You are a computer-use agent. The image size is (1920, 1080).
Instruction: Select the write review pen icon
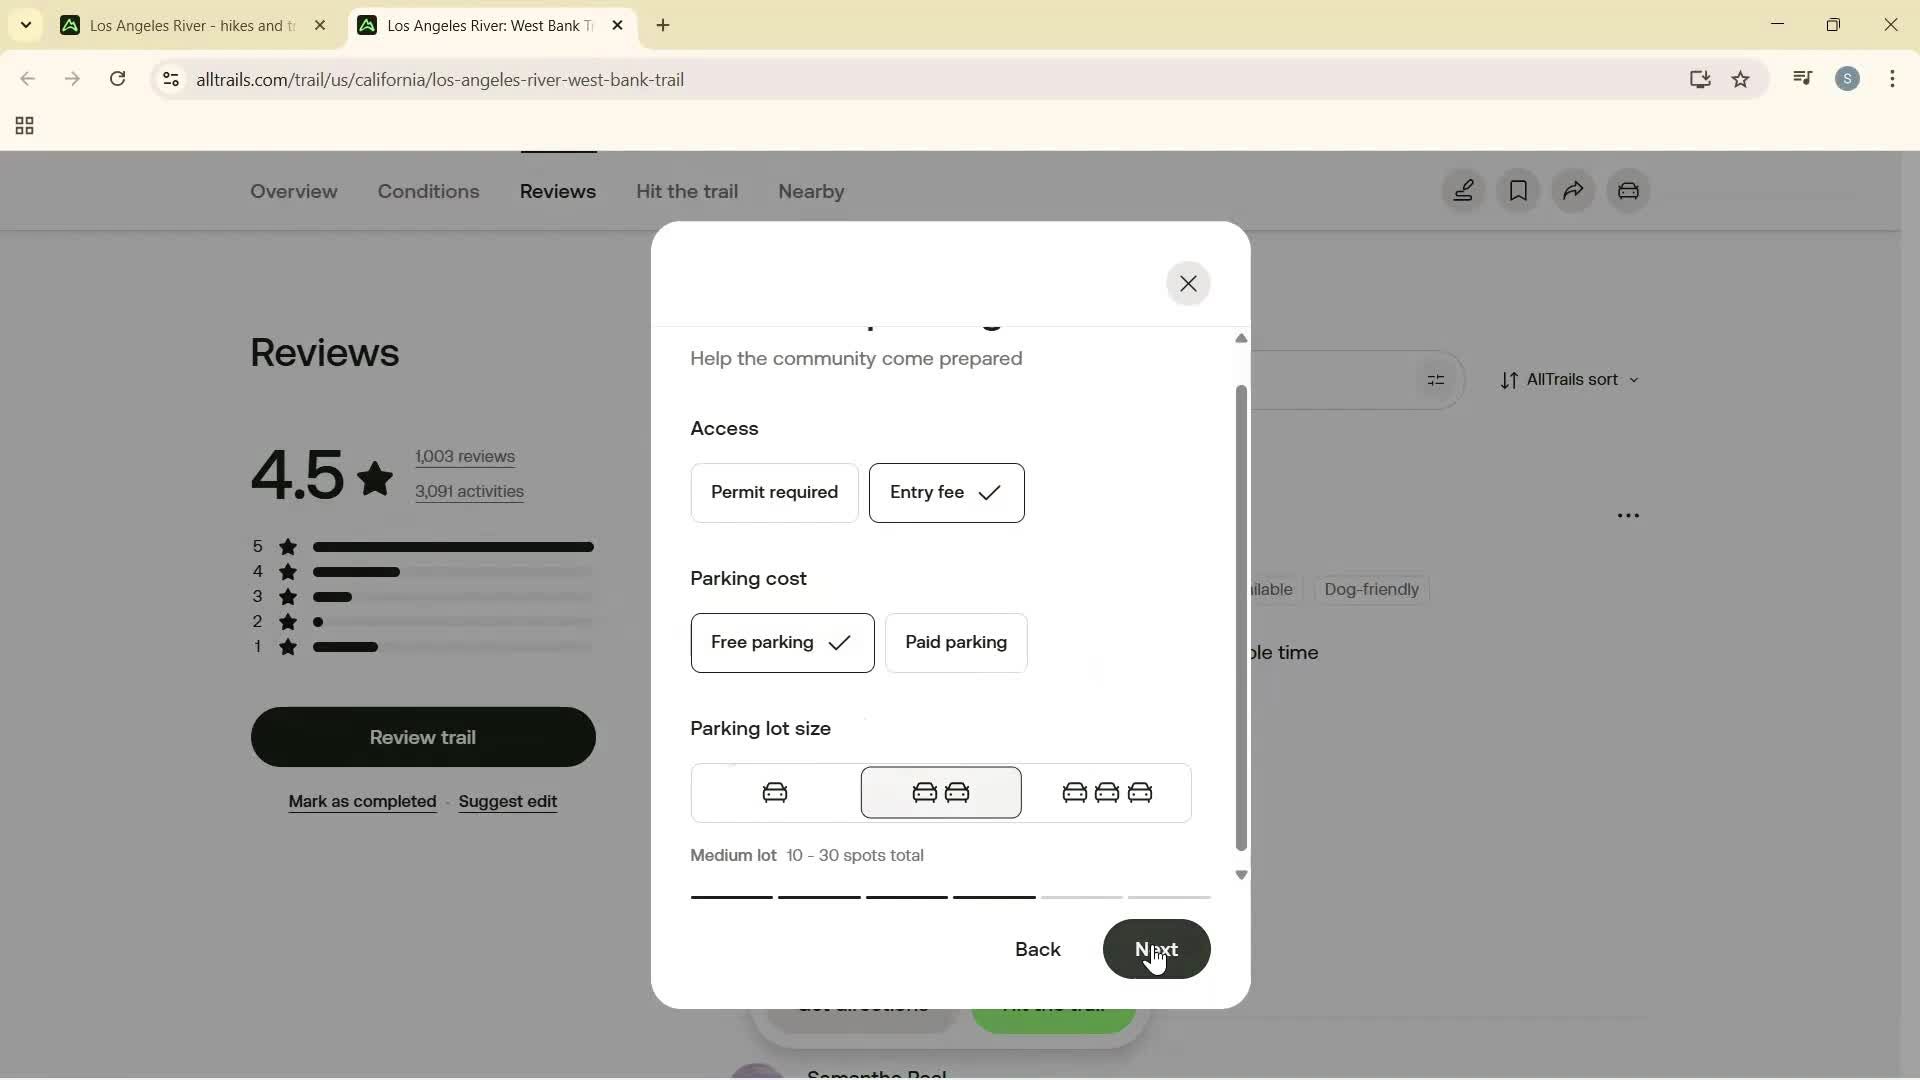pos(1463,190)
